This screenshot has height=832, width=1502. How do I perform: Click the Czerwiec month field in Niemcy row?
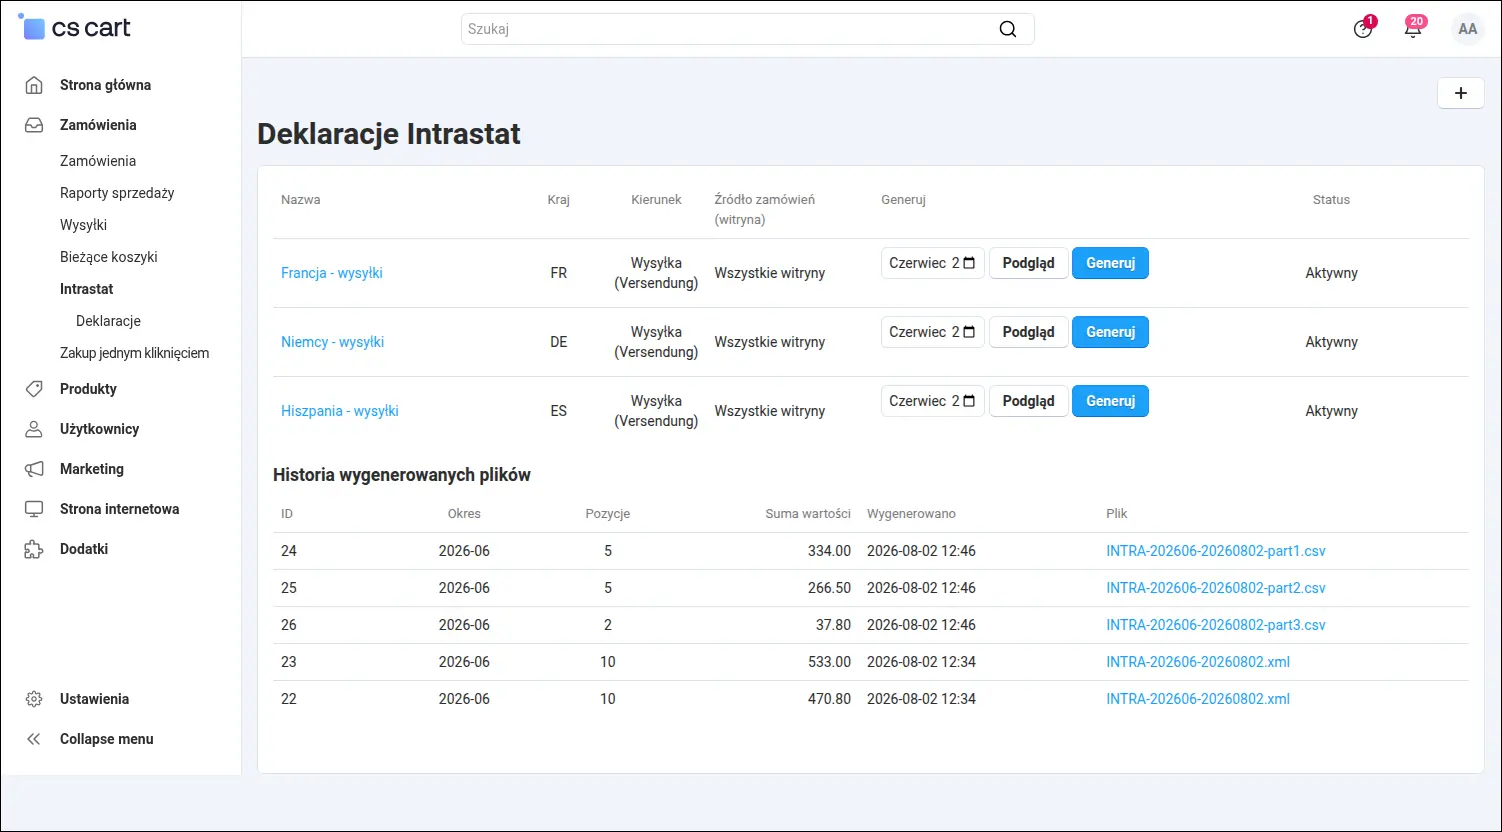pyautogui.click(x=933, y=332)
